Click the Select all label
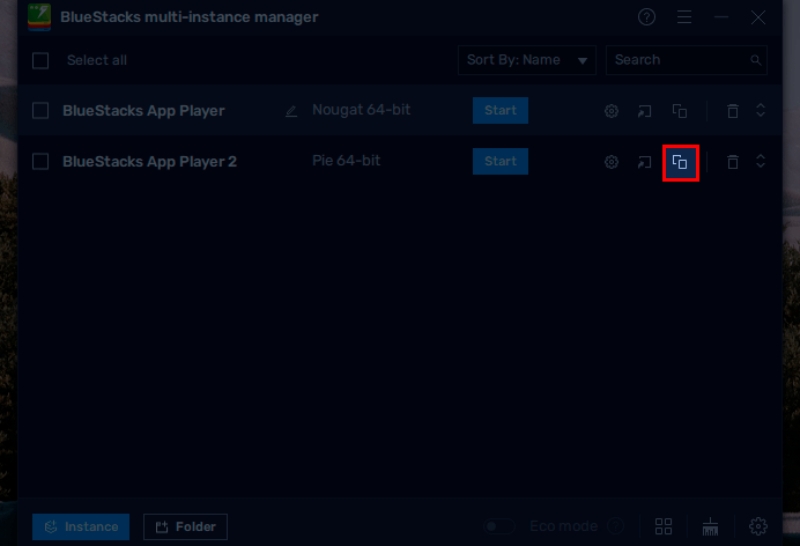 97,60
